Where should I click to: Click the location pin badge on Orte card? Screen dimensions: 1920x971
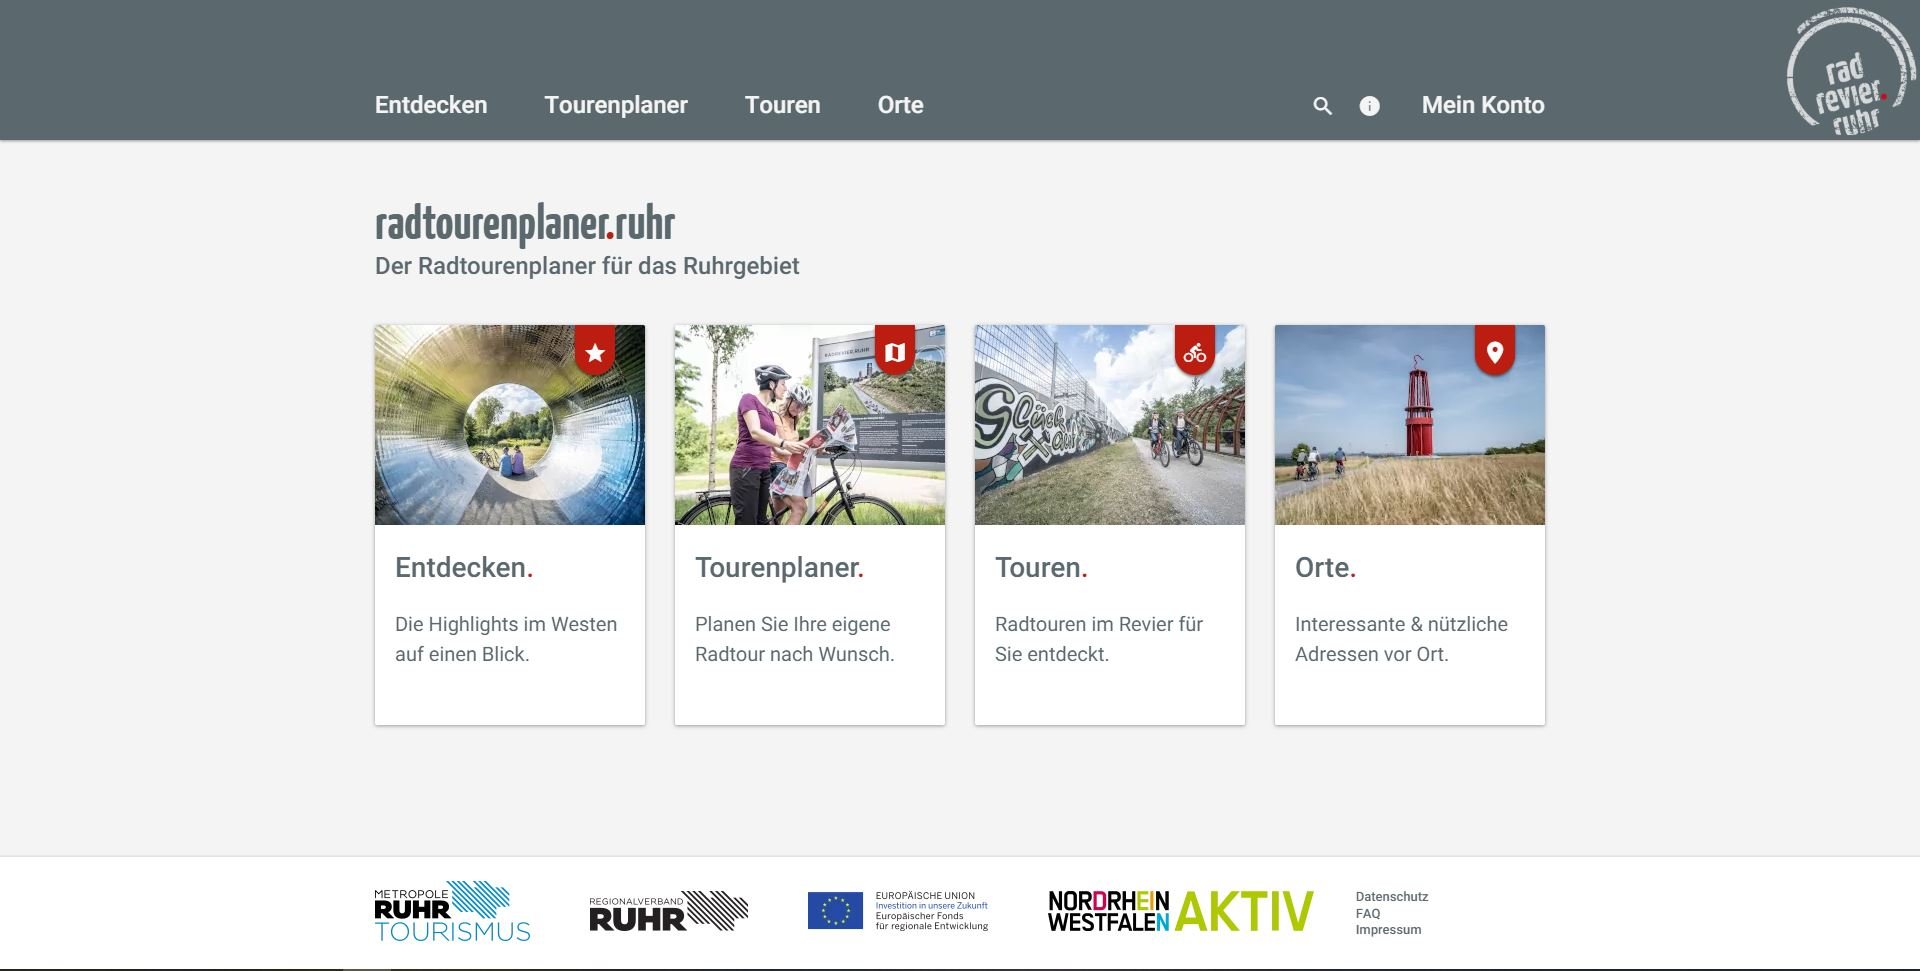[x=1495, y=351]
